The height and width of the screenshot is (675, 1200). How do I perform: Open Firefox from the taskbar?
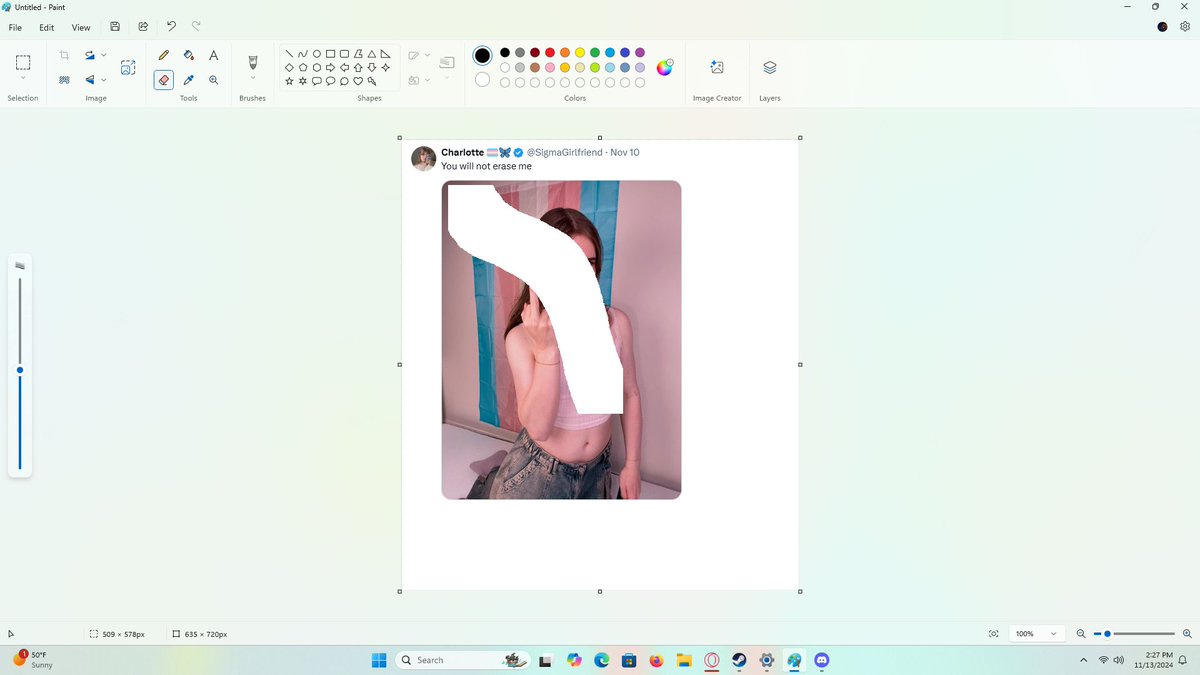point(656,660)
